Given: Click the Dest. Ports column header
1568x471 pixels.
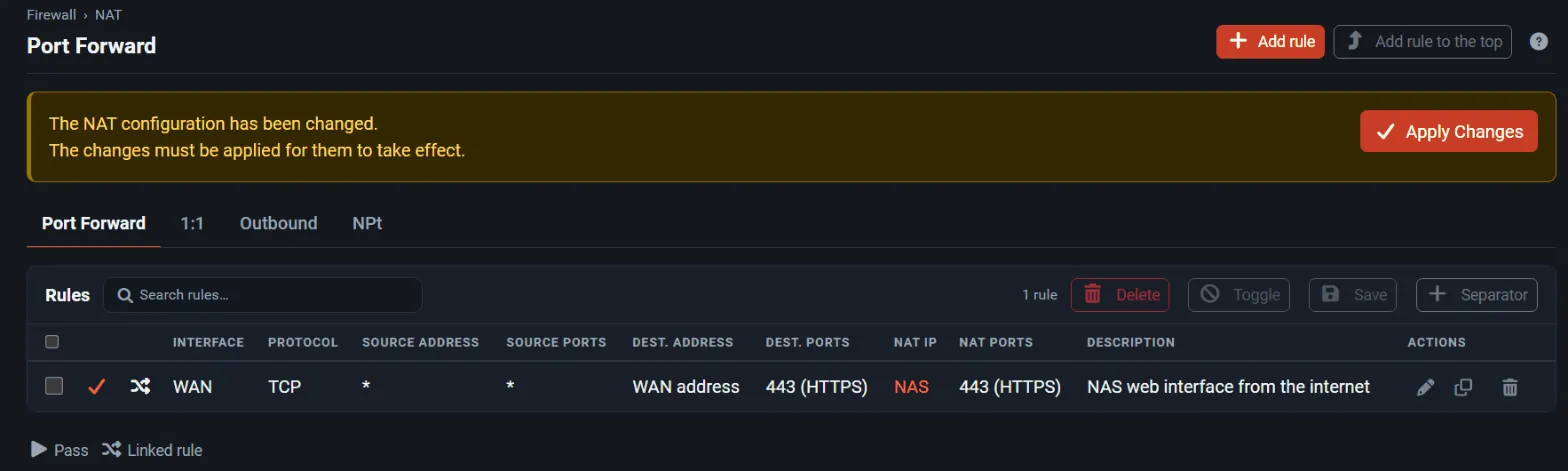Looking at the screenshot, I should click(807, 342).
